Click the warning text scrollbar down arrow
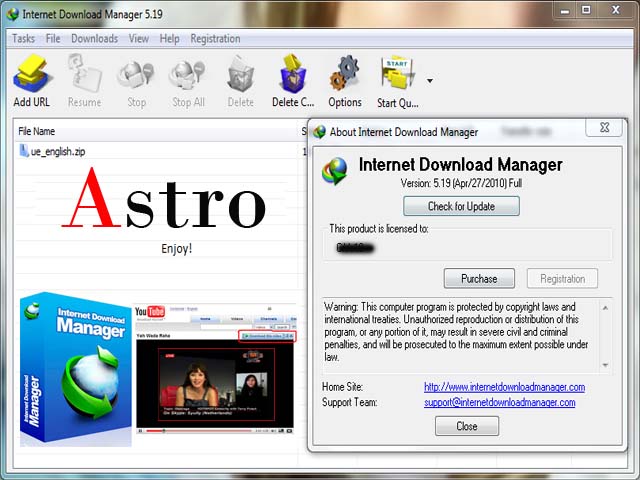This screenshot has height=480, width=640. coord(605,365)
